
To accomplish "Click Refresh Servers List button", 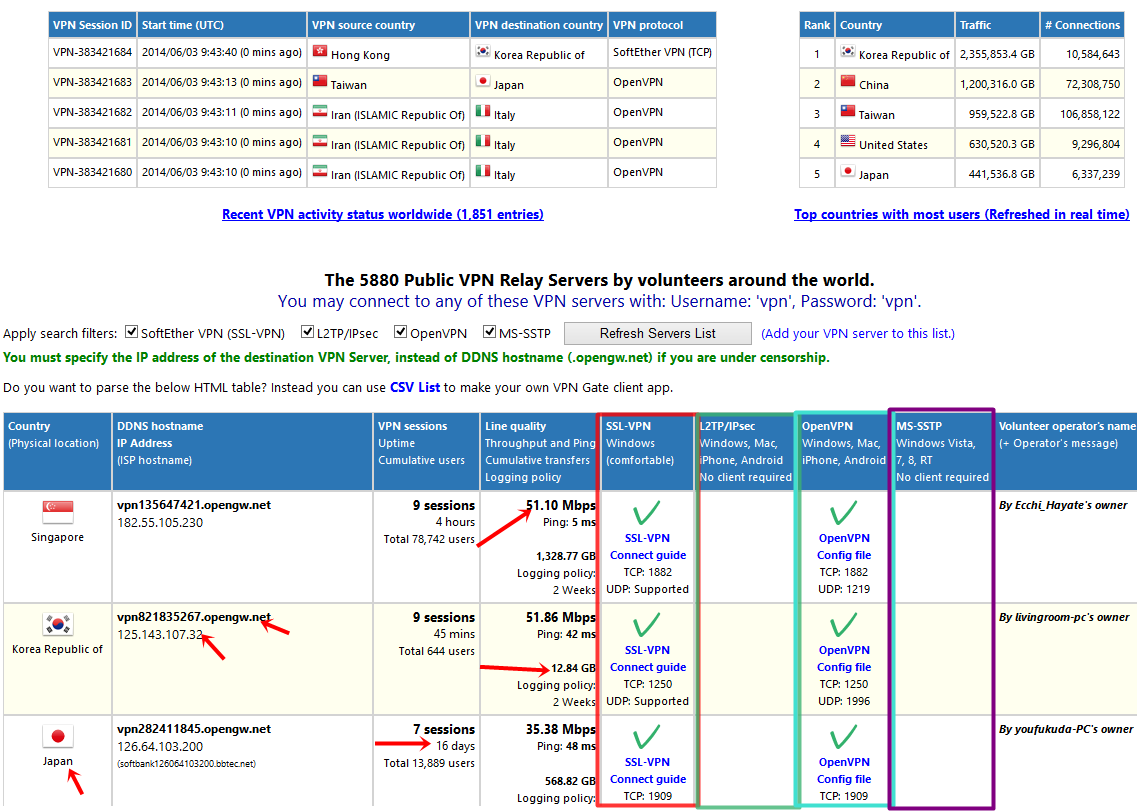I will 658,334.
